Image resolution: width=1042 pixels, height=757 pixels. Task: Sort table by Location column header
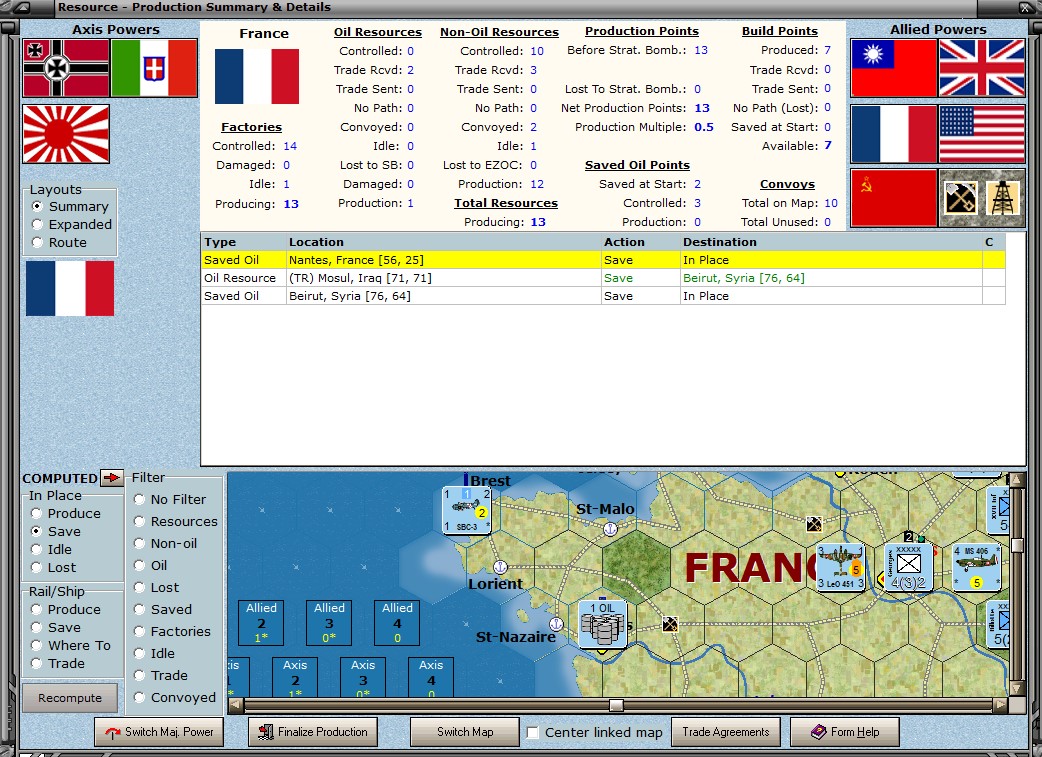point(443,242)
